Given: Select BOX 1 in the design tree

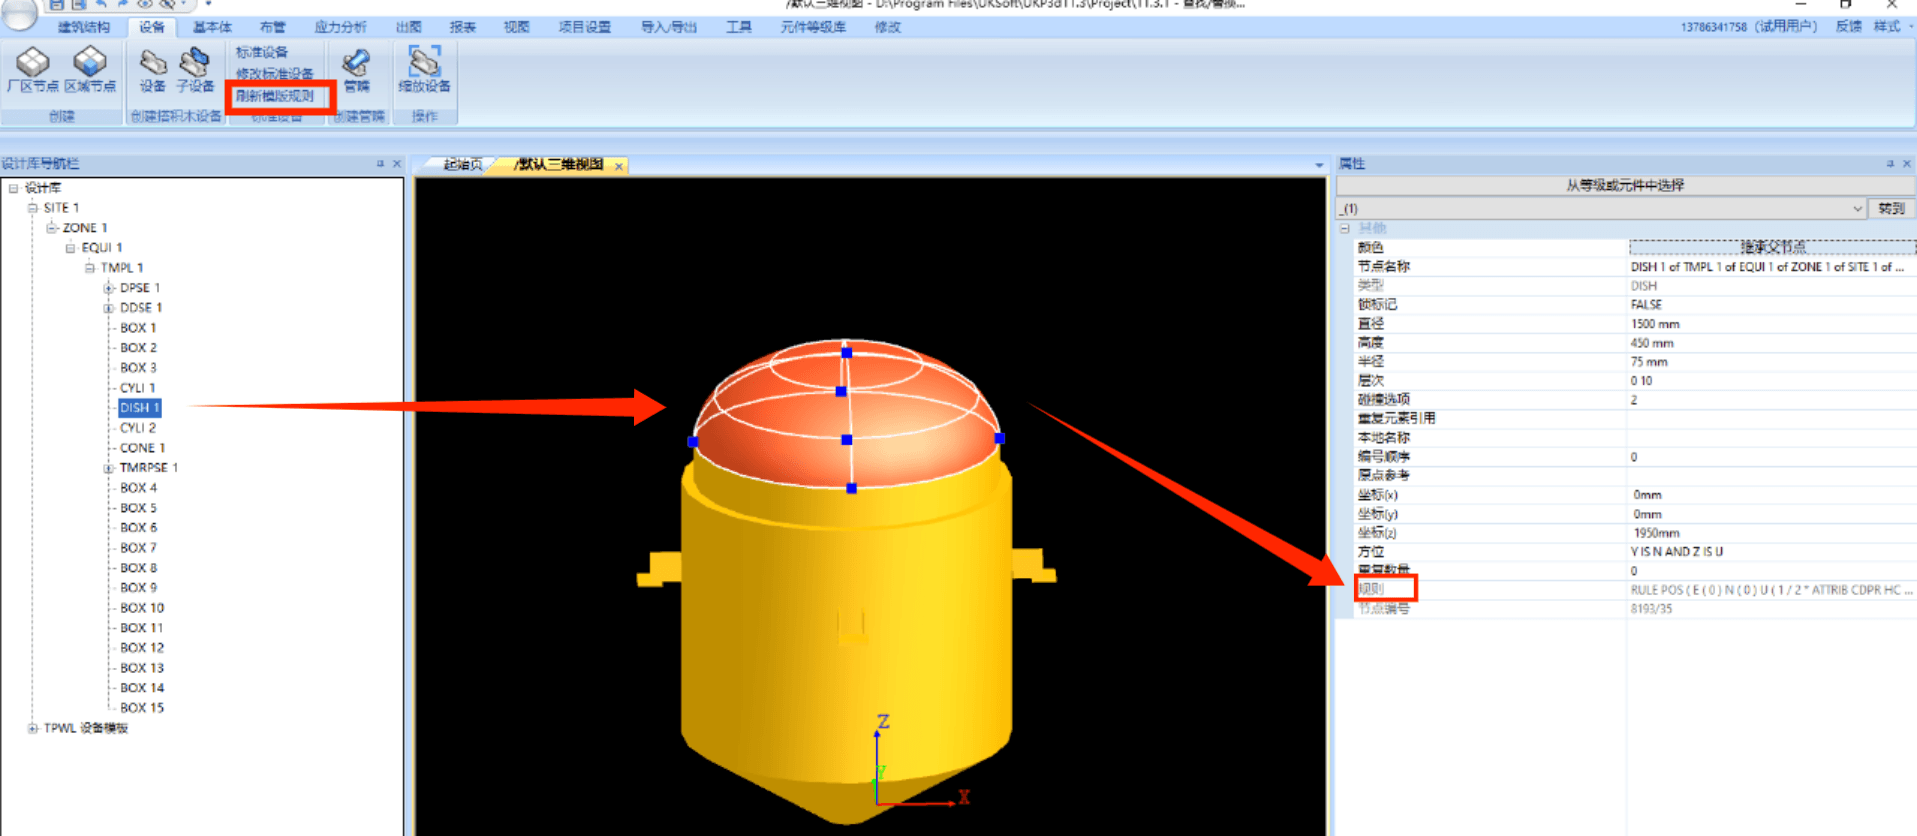Looking at the screenshot, I should 138,328.
